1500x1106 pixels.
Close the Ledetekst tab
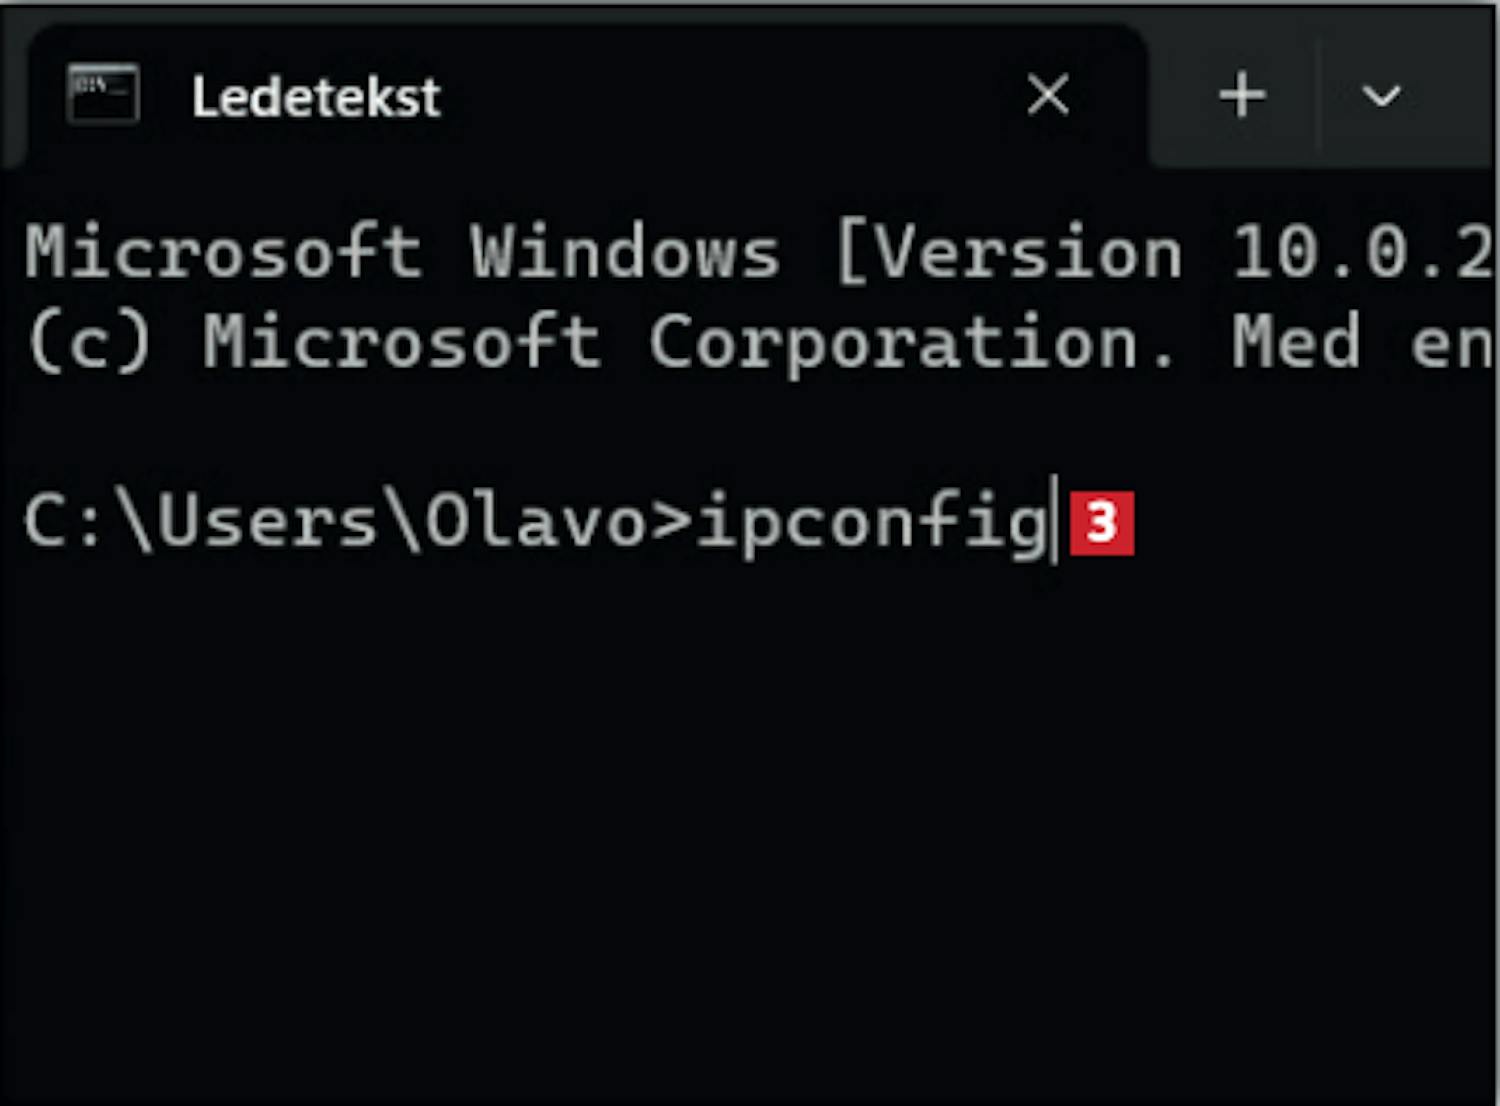click(1048, 95)
